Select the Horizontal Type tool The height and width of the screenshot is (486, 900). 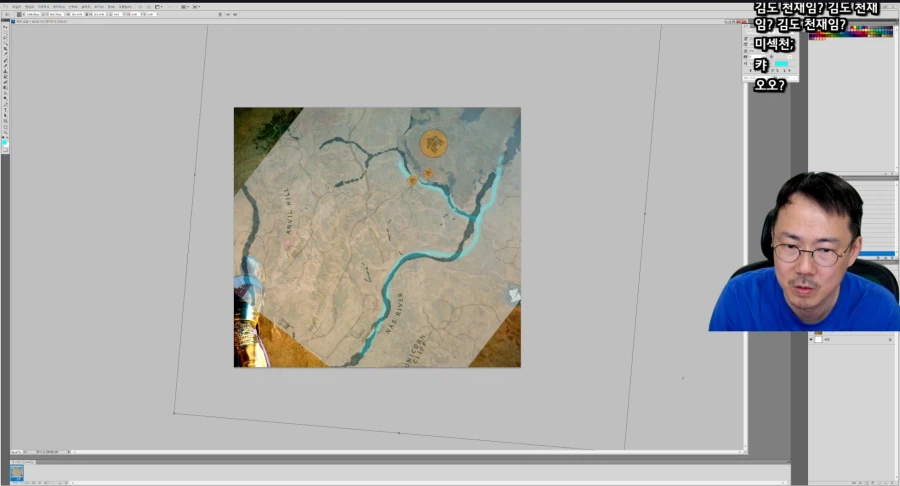click(4, 108)
